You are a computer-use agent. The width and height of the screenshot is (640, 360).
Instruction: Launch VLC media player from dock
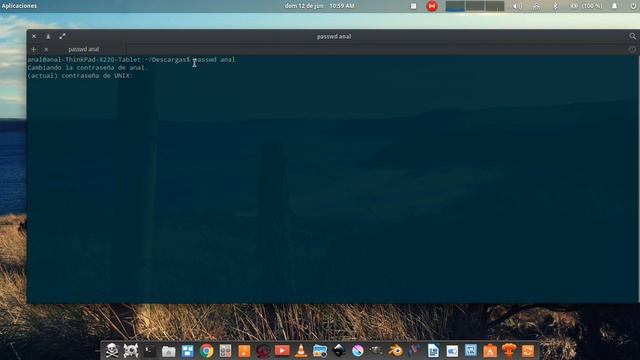click(x=301, y=351)
